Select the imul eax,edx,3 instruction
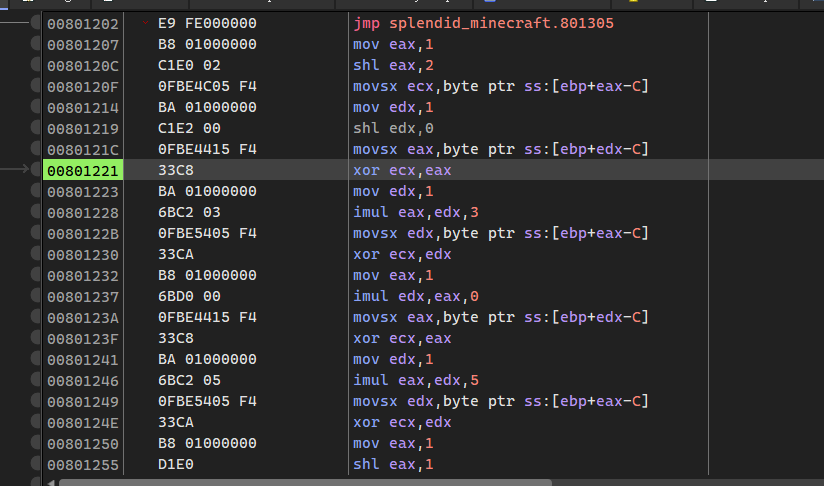Screen dimensions: 824x486 pyautogui.click(x=407, y=213)
